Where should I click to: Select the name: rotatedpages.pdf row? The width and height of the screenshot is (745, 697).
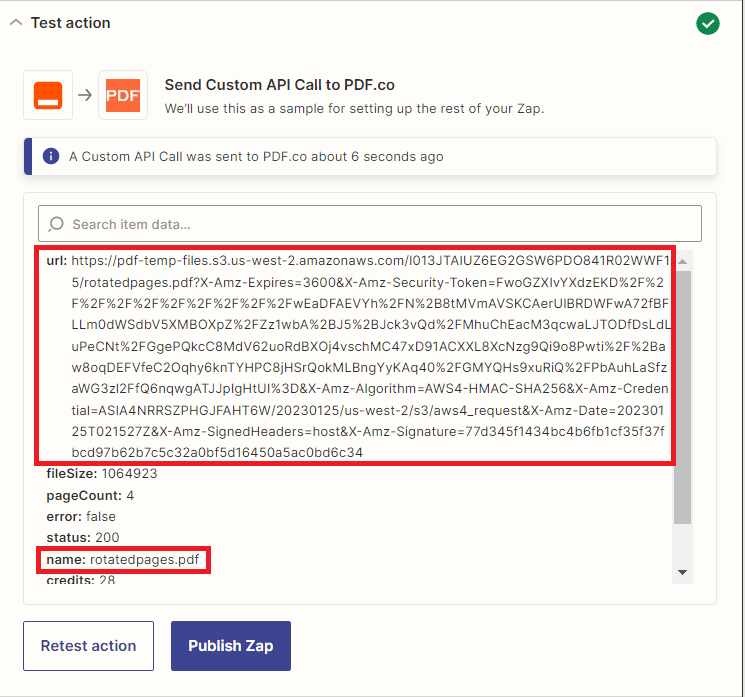[x=123, y=559]
